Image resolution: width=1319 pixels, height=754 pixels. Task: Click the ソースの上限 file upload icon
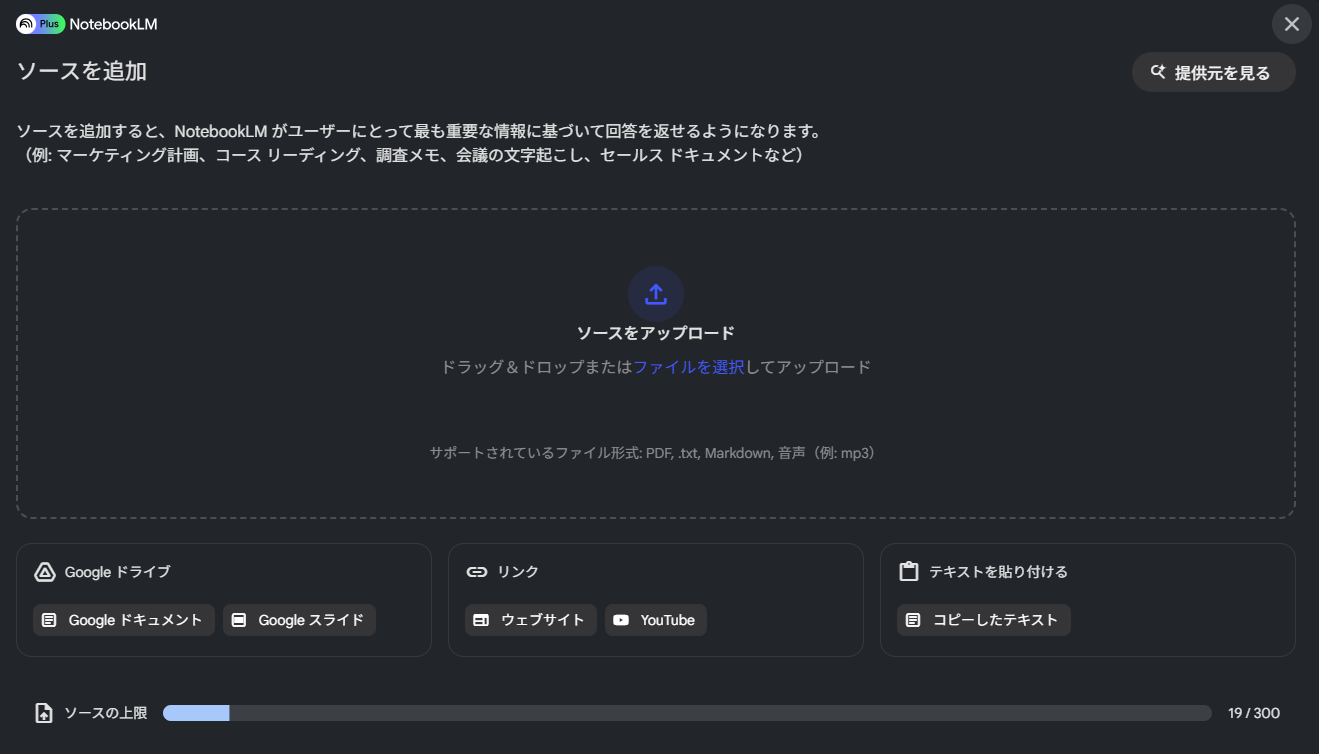click(44, 713)
